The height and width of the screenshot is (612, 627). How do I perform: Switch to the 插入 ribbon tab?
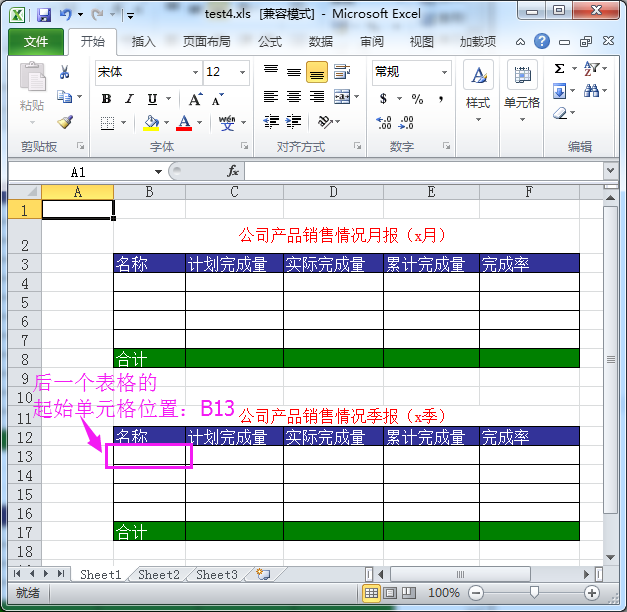[x=144, y=42]
